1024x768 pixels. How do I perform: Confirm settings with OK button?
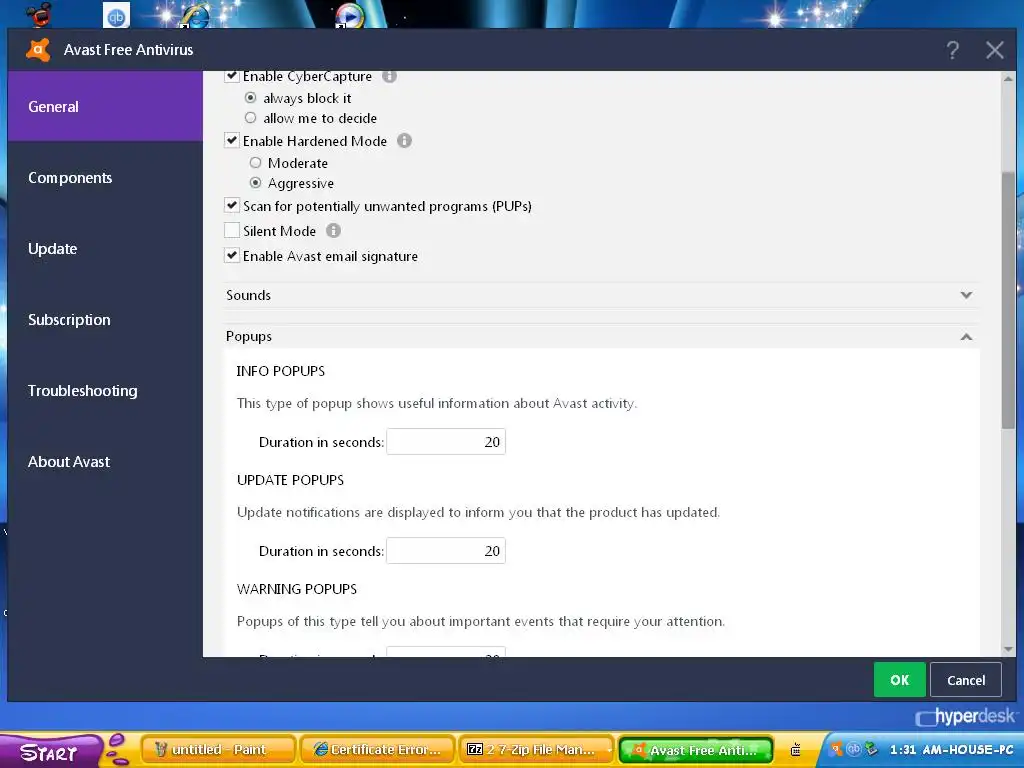[x=899, y=680]
